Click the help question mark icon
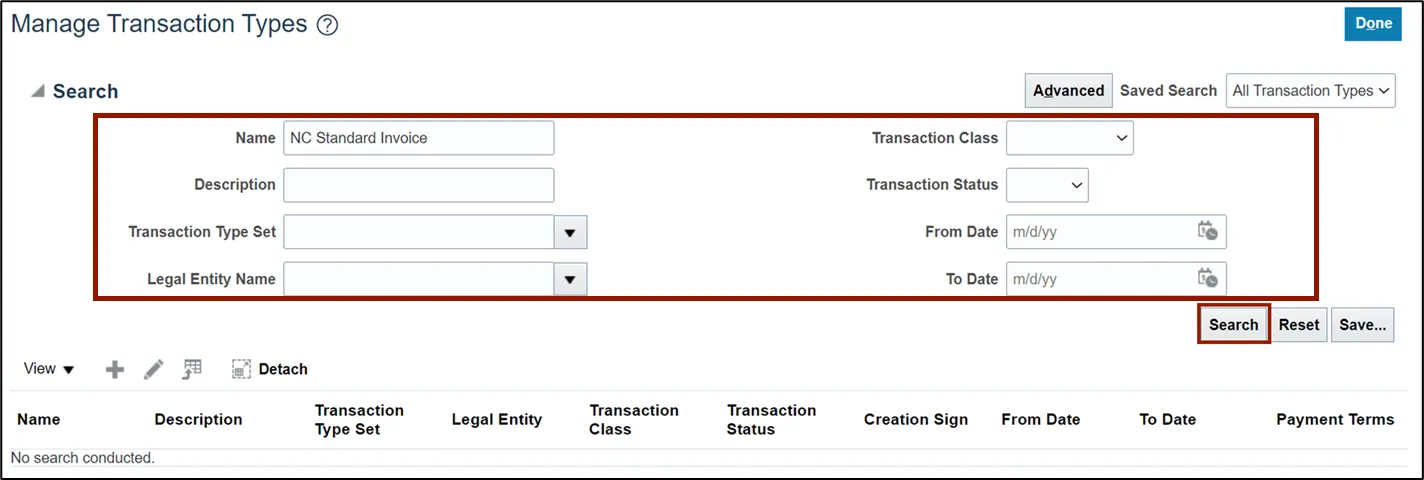The height and width of the screenshot is (480, 1424). tap(327, 26)
